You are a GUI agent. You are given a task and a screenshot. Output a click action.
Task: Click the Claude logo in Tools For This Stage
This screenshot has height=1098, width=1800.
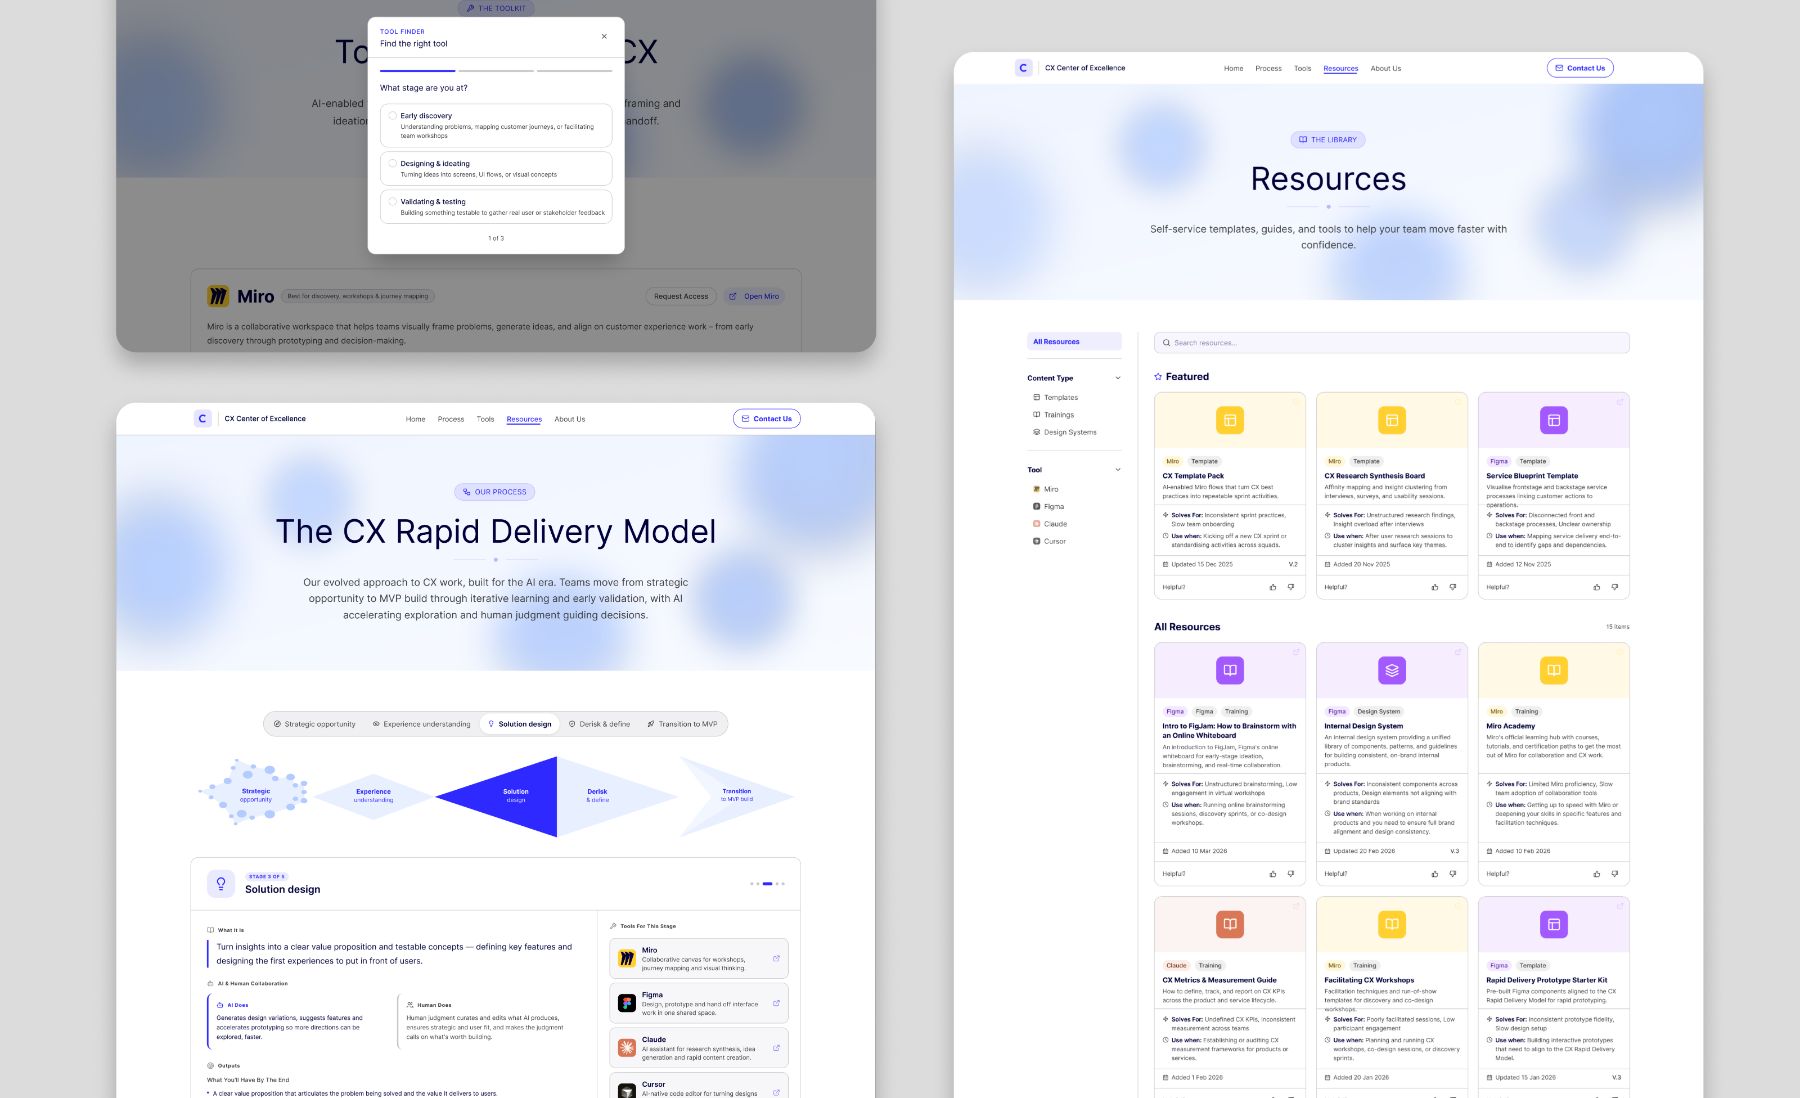click(627, 1048)
